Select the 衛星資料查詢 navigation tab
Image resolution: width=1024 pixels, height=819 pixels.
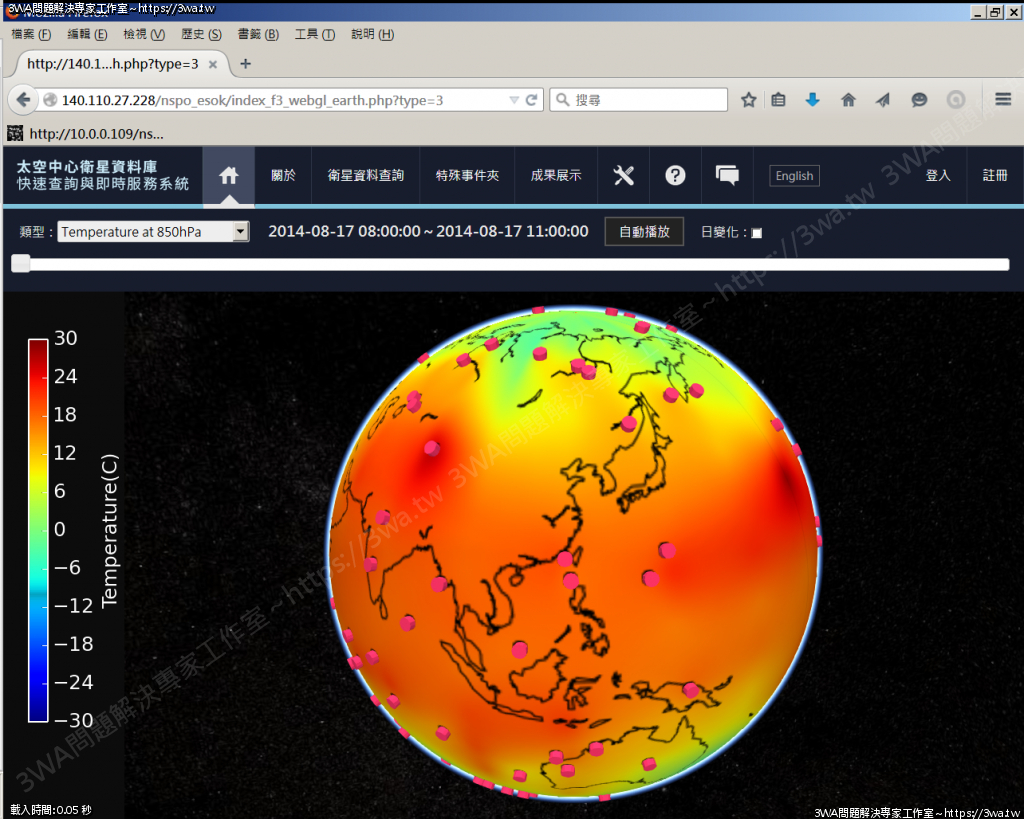coord(366,175)
